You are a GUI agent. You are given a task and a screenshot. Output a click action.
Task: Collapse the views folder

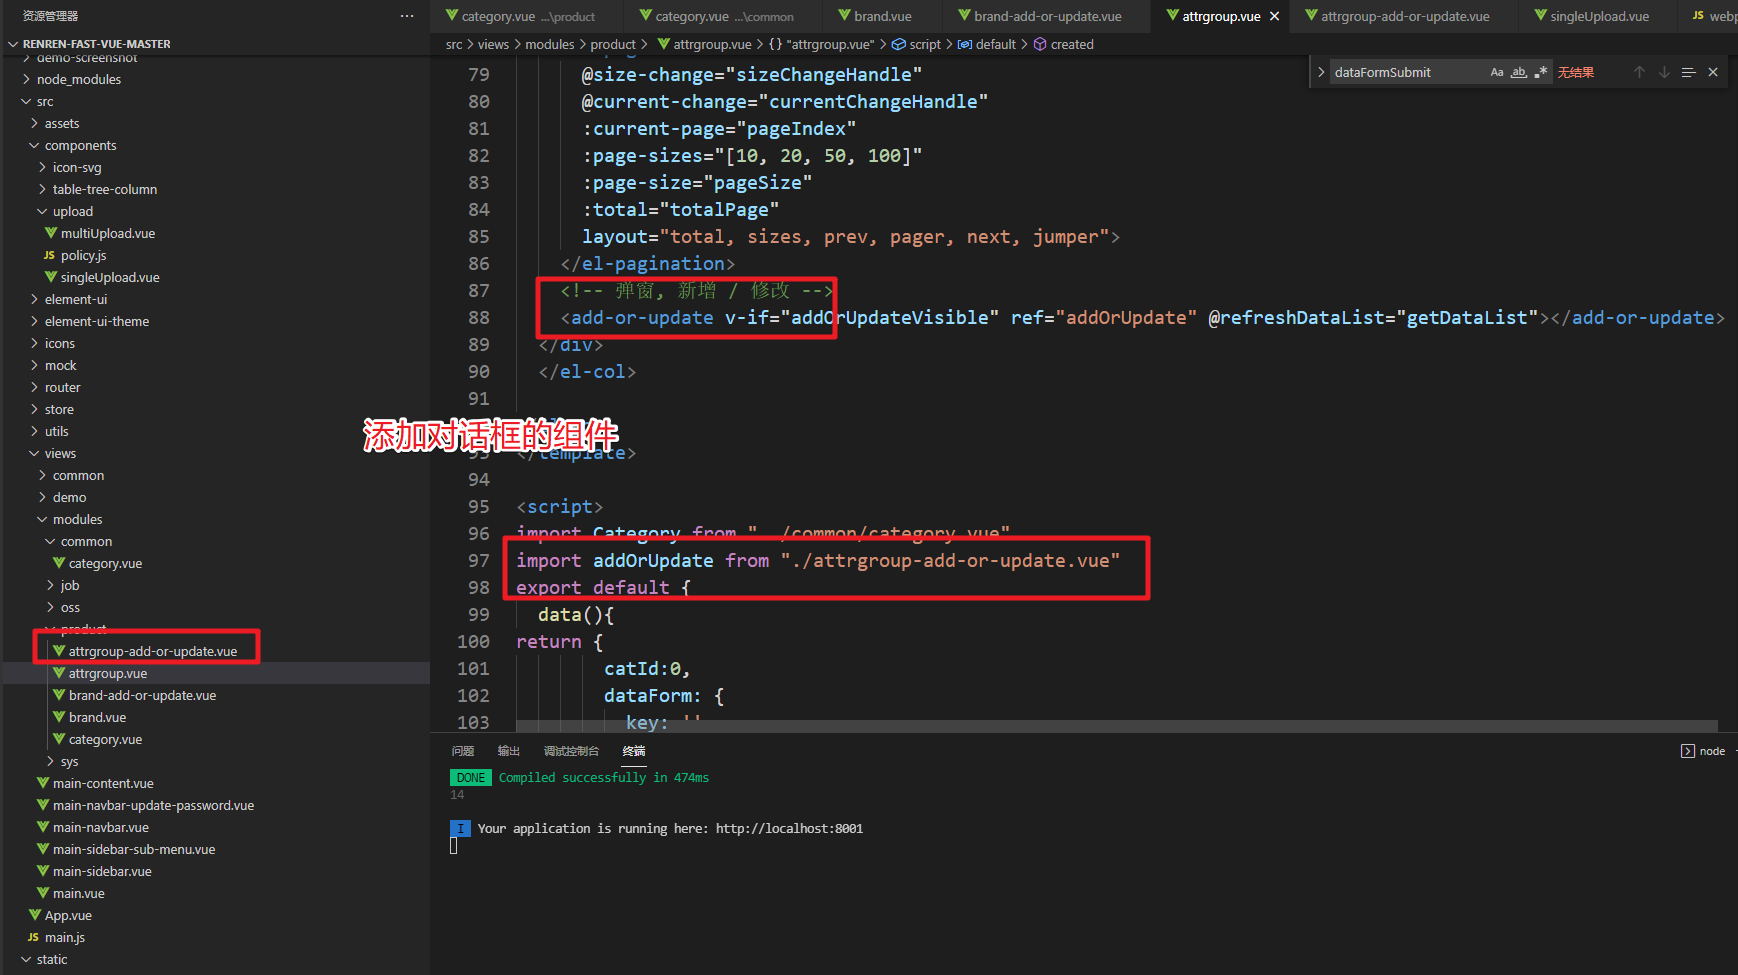(60, 454)
